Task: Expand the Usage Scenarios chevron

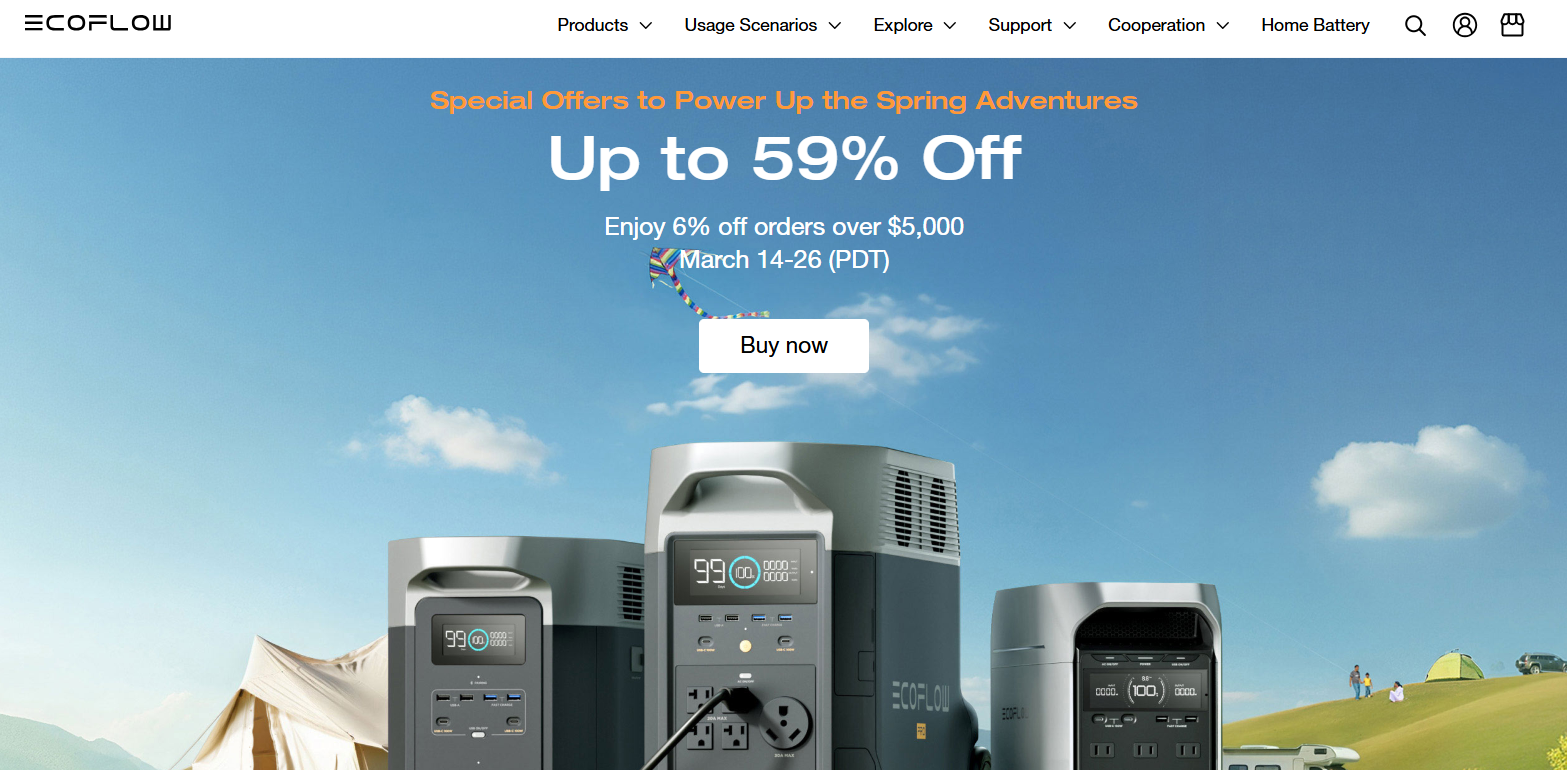Action: (x=834, y=26)
